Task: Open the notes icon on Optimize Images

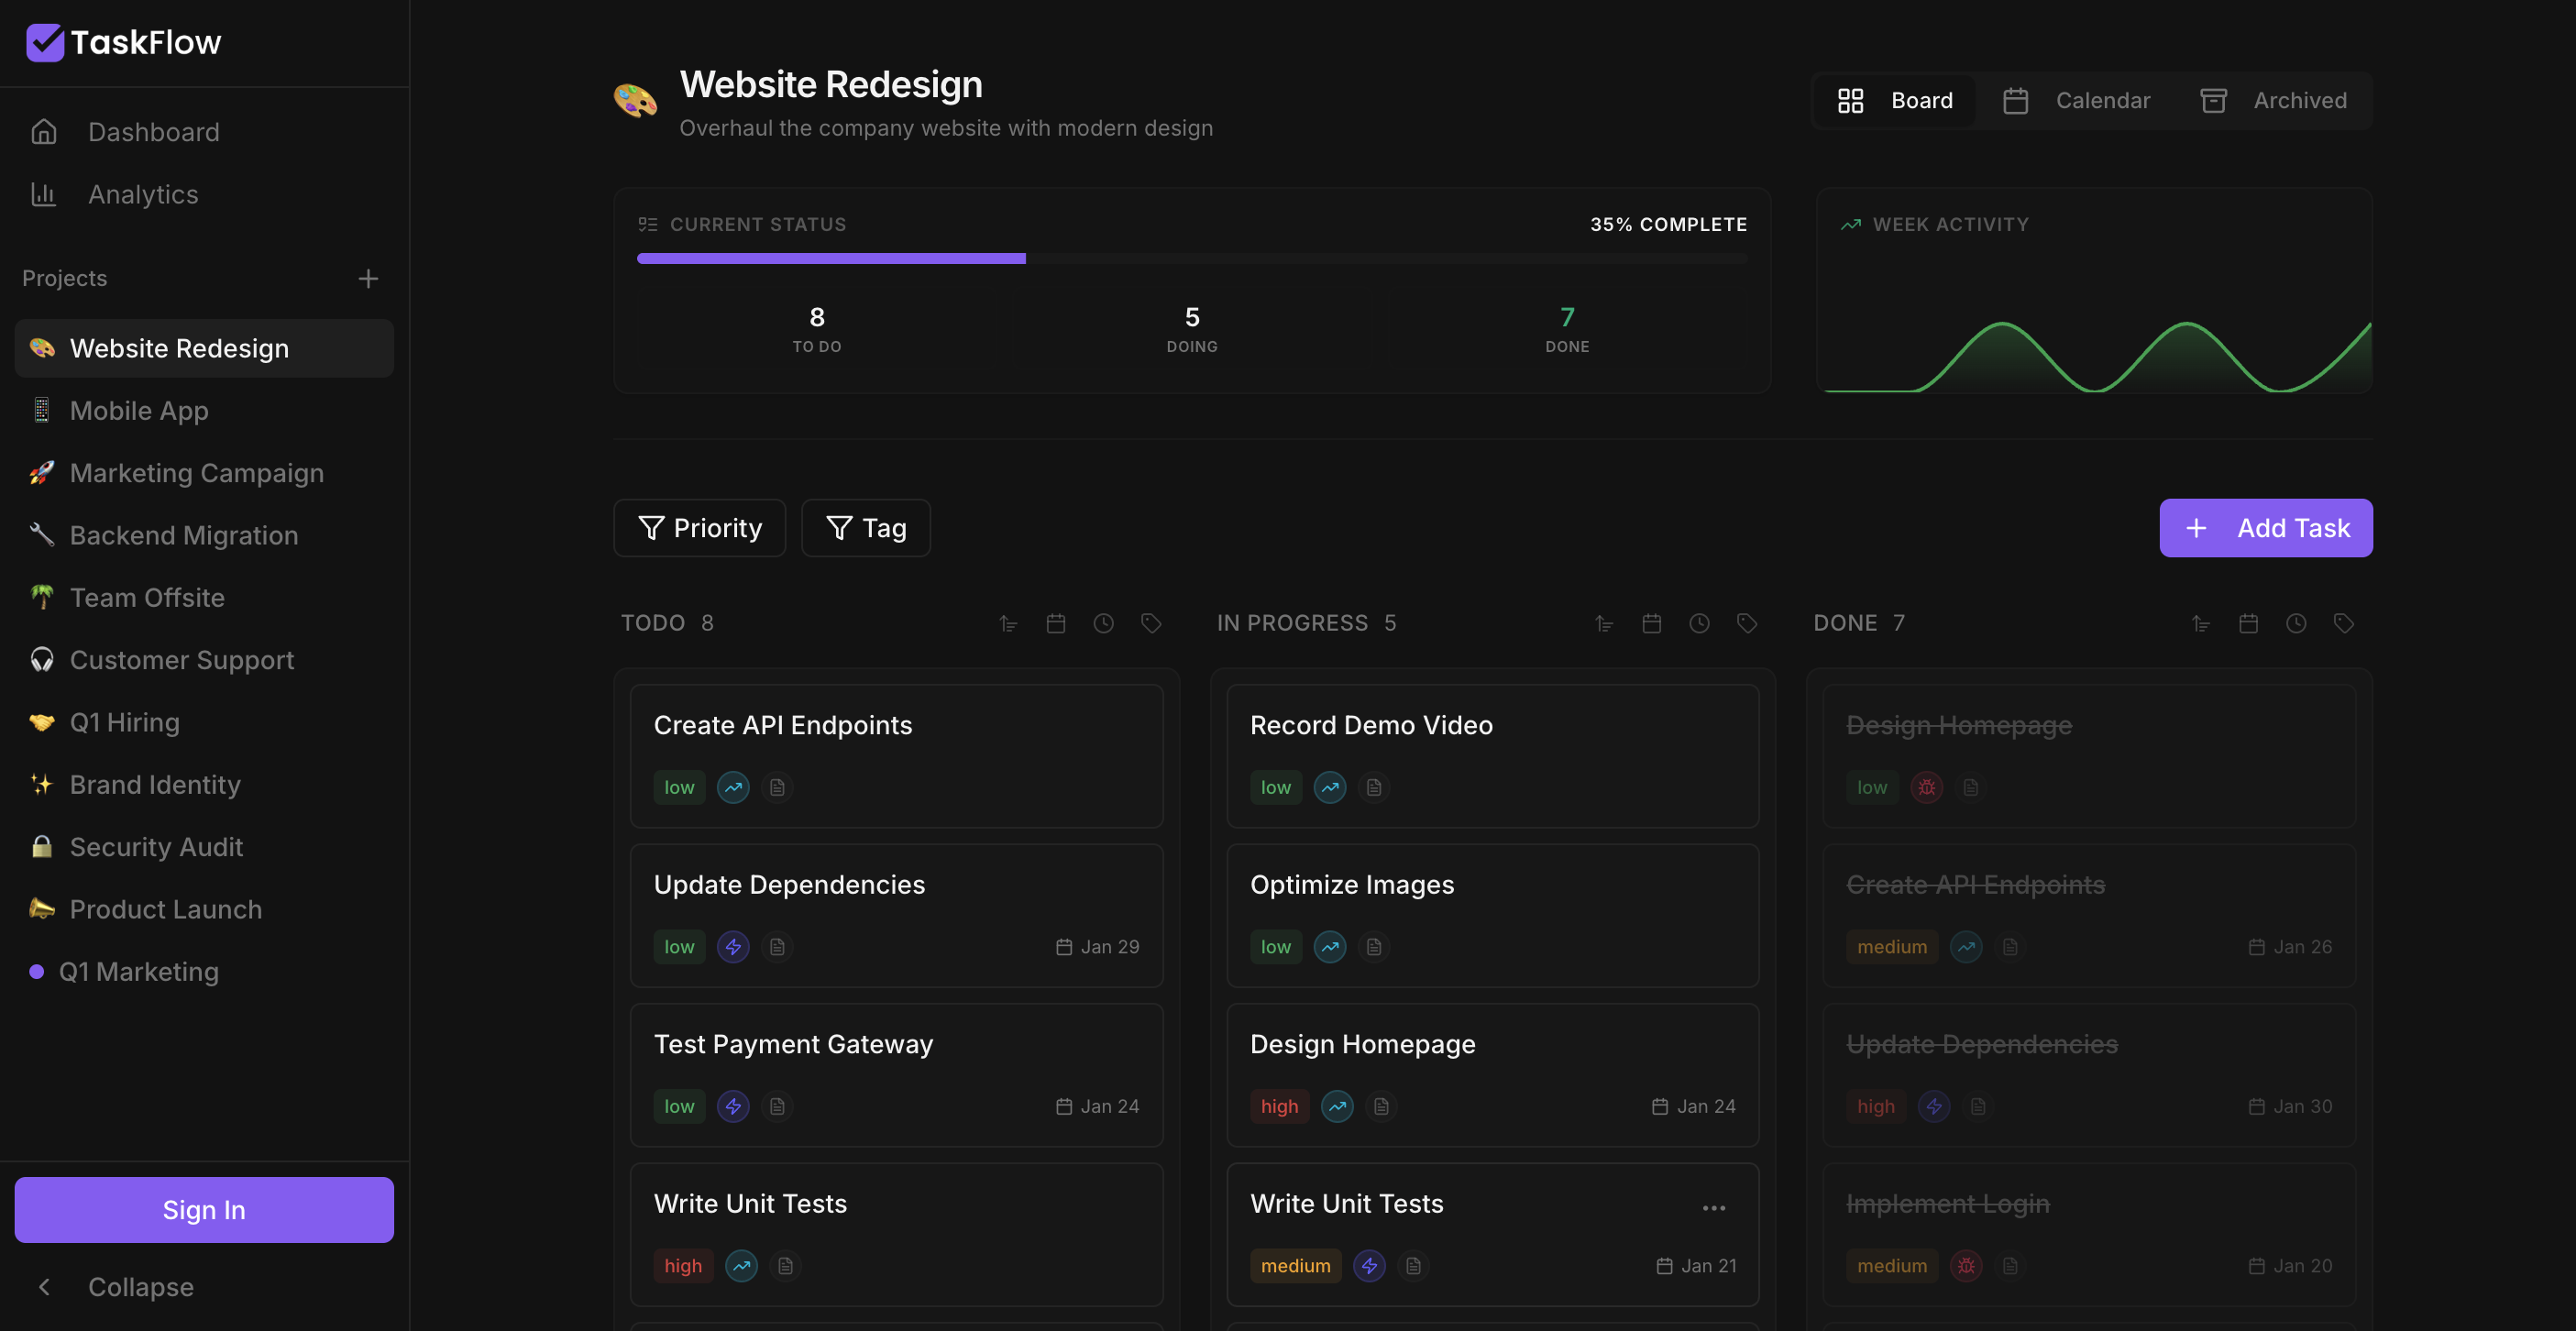Action: coord(1374,947)
